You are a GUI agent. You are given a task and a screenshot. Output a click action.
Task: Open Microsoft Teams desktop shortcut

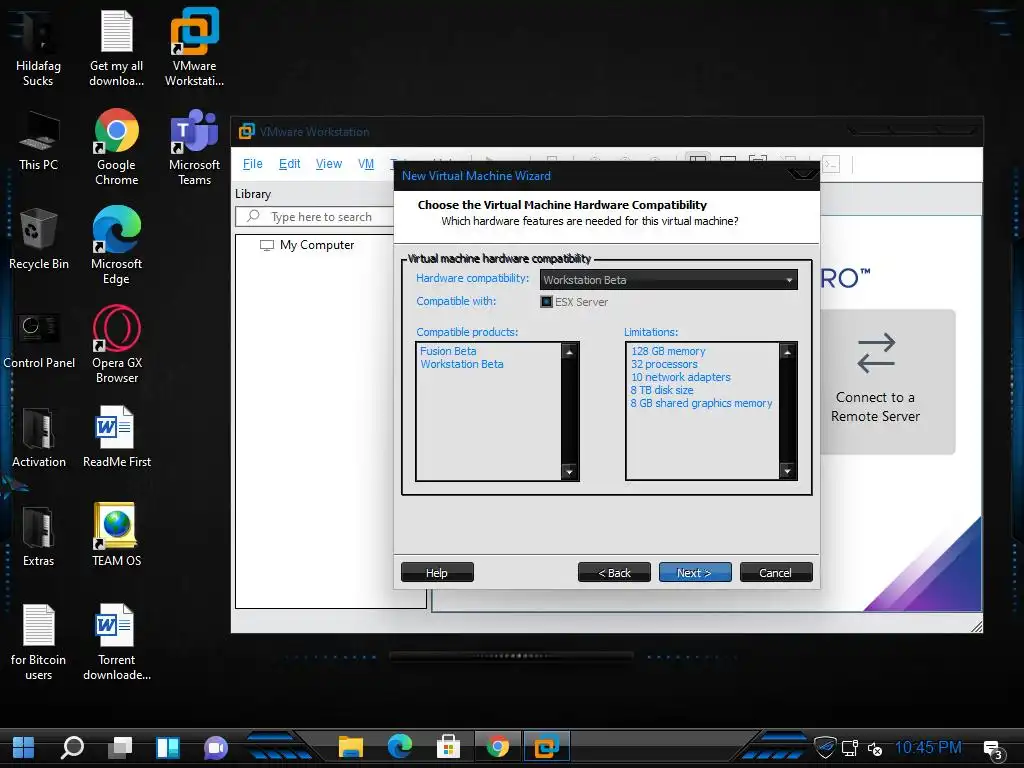click(195, 148)
